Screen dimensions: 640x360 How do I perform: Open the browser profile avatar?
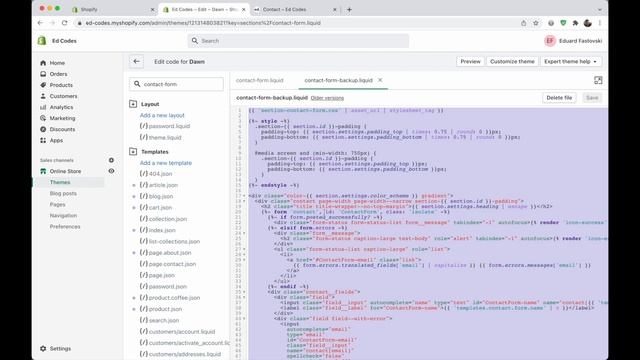tap(588, 23)
